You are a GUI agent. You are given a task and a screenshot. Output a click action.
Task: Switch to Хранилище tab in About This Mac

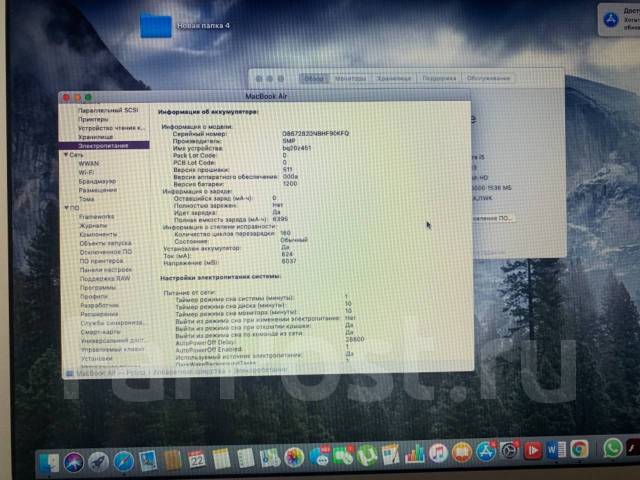(x=394, y=78)
